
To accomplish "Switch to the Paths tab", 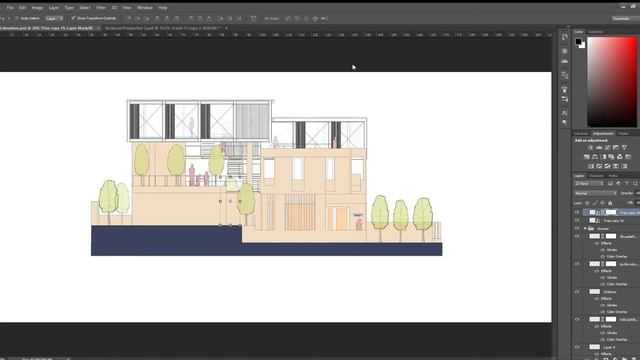I will click(x=613, y=176).
